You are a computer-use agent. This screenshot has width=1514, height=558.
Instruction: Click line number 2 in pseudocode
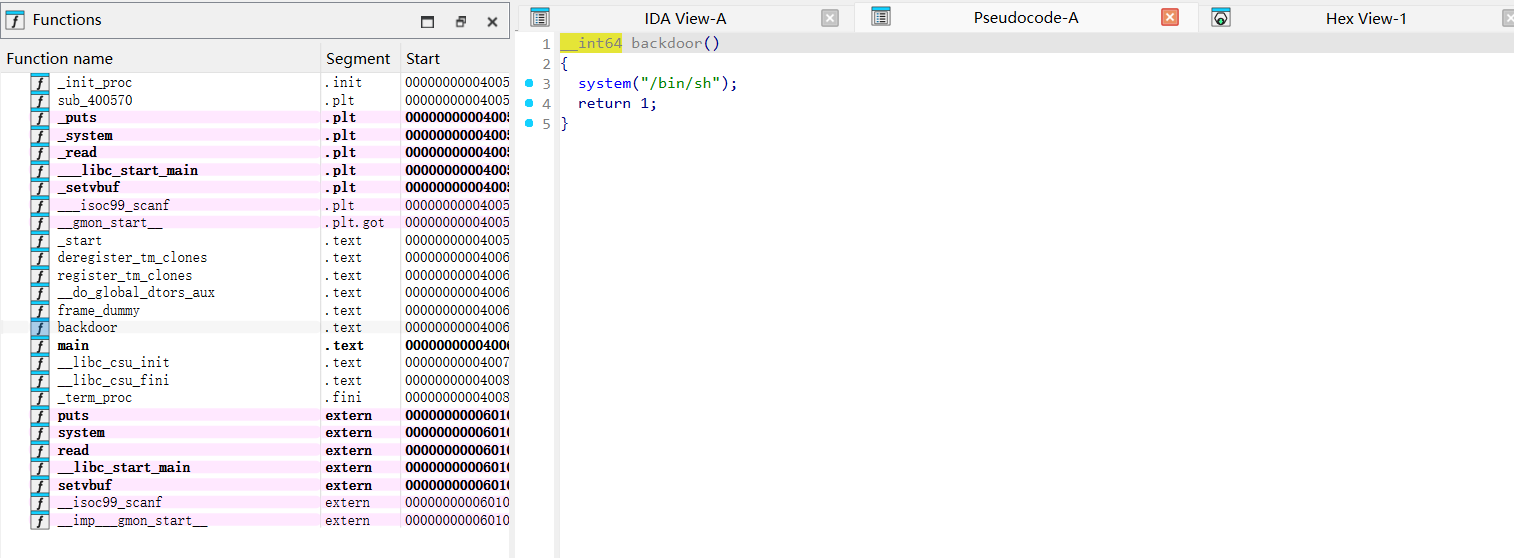tap(546, 64)
